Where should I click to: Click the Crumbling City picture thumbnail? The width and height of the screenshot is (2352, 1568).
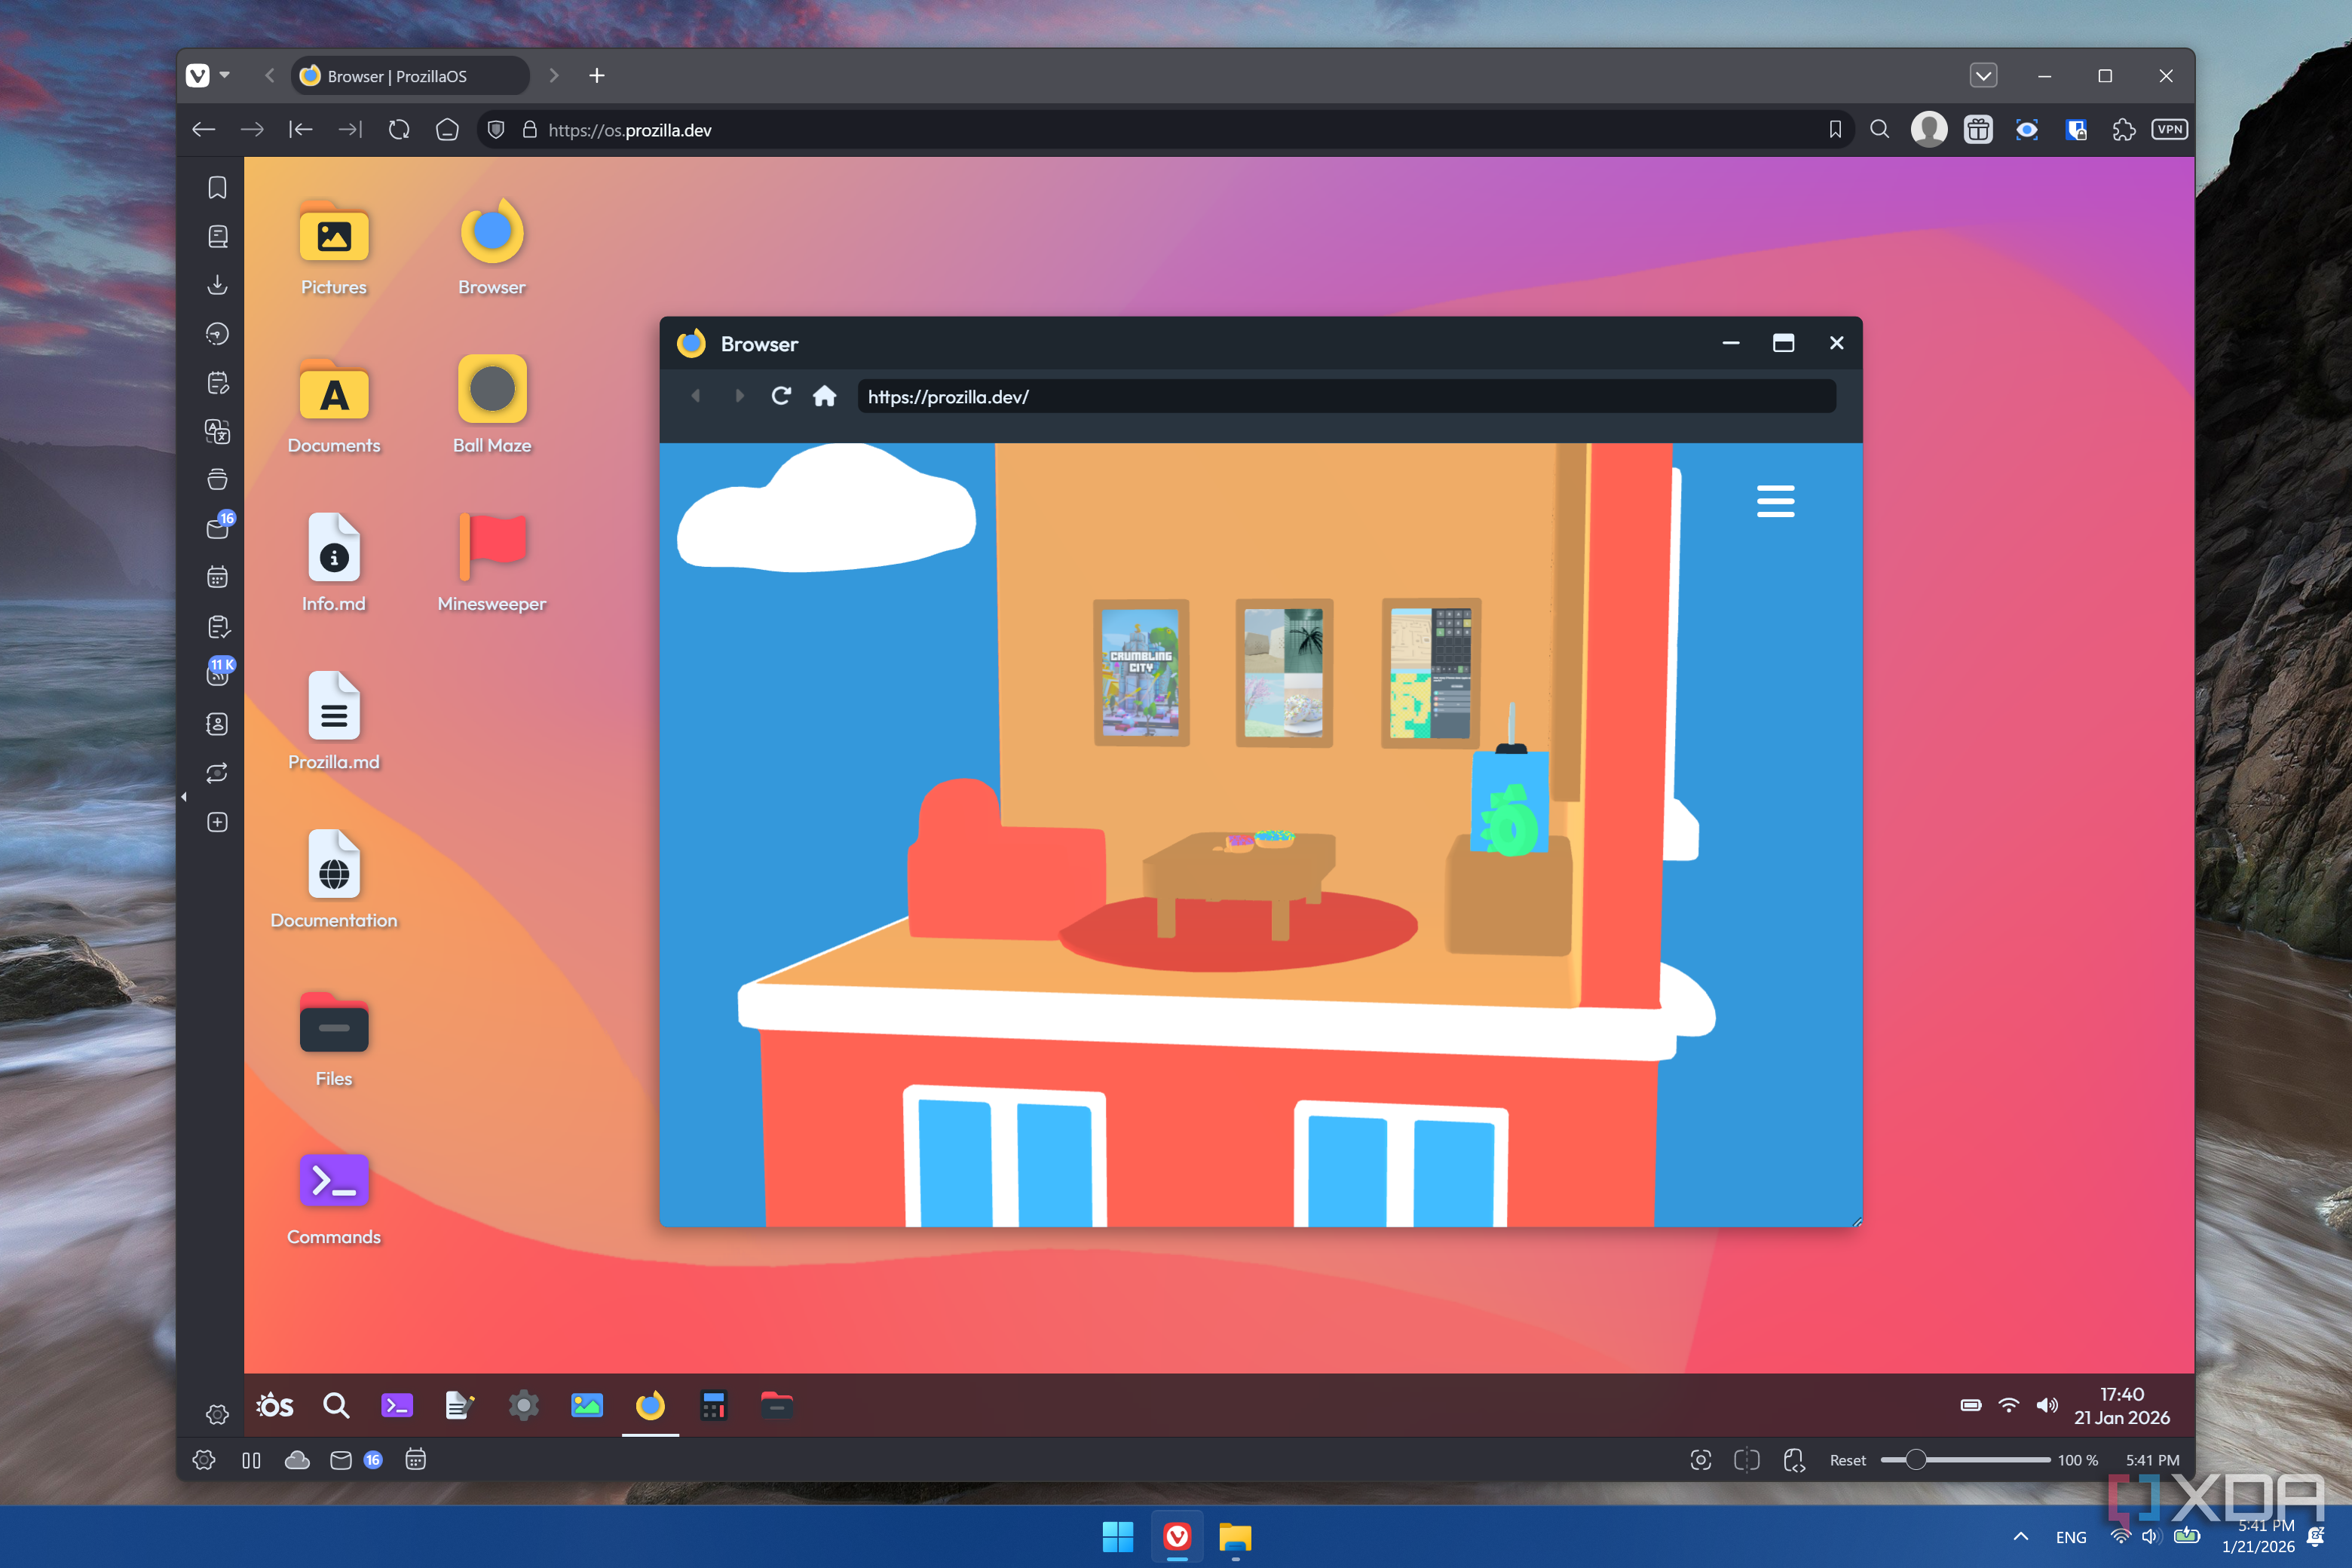coord(1140,672)
